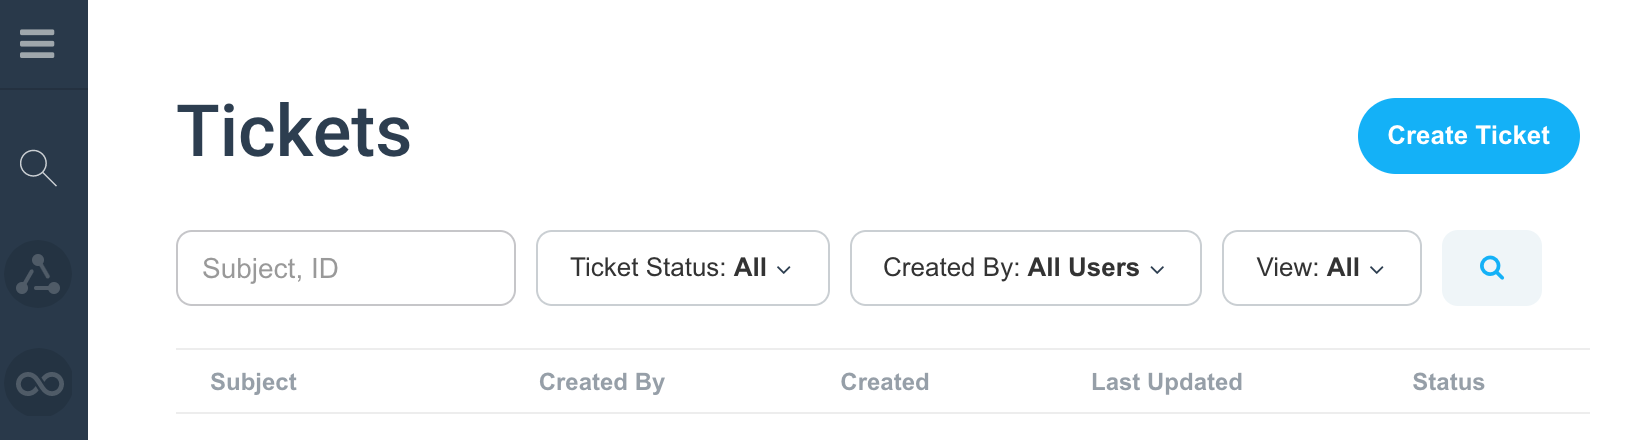
Task: Click the chevron in Created By filter
Action: pyautogui.click(x=1157, y=270)
